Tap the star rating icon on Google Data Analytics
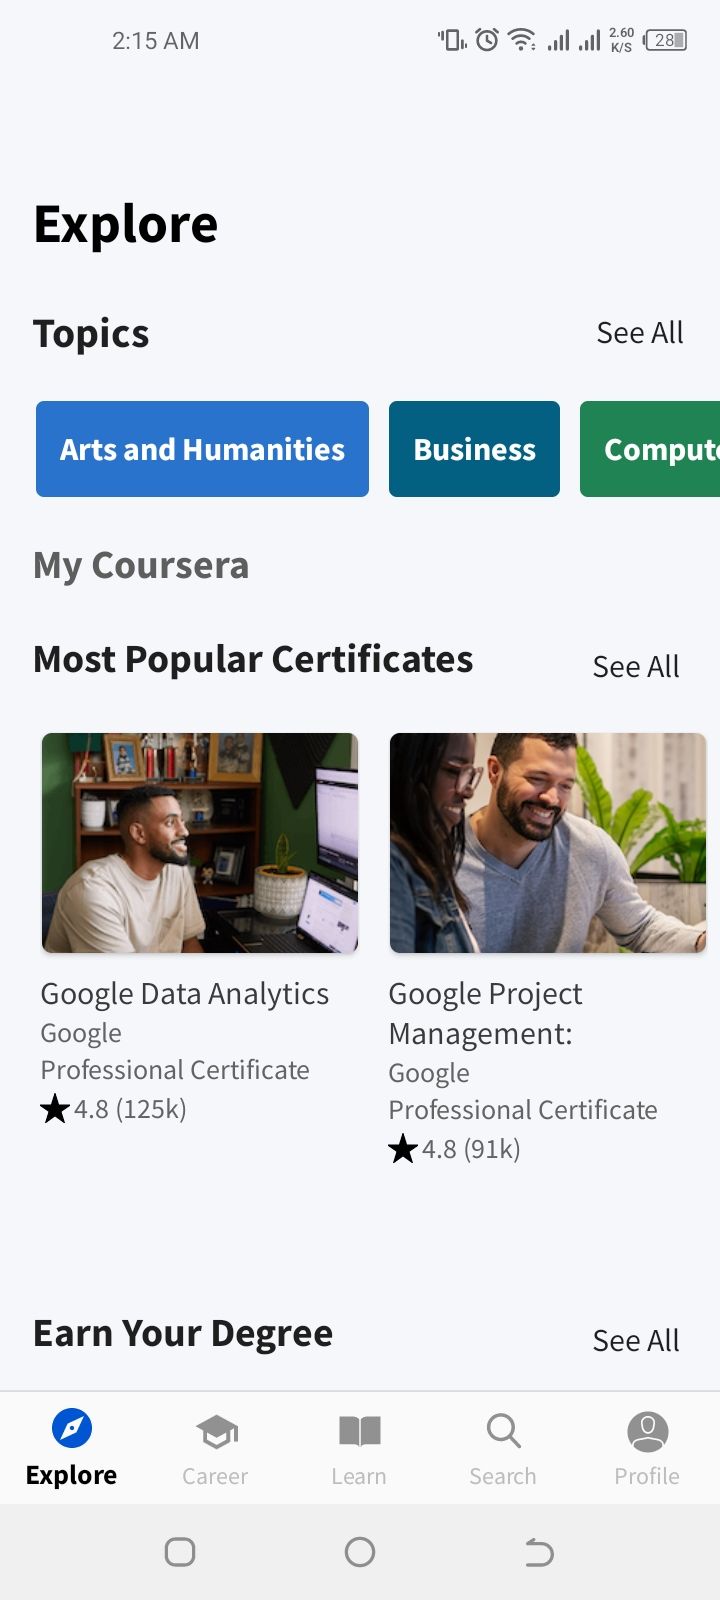This screenshot has height=1600, width=720. (x=55, y=1108)
